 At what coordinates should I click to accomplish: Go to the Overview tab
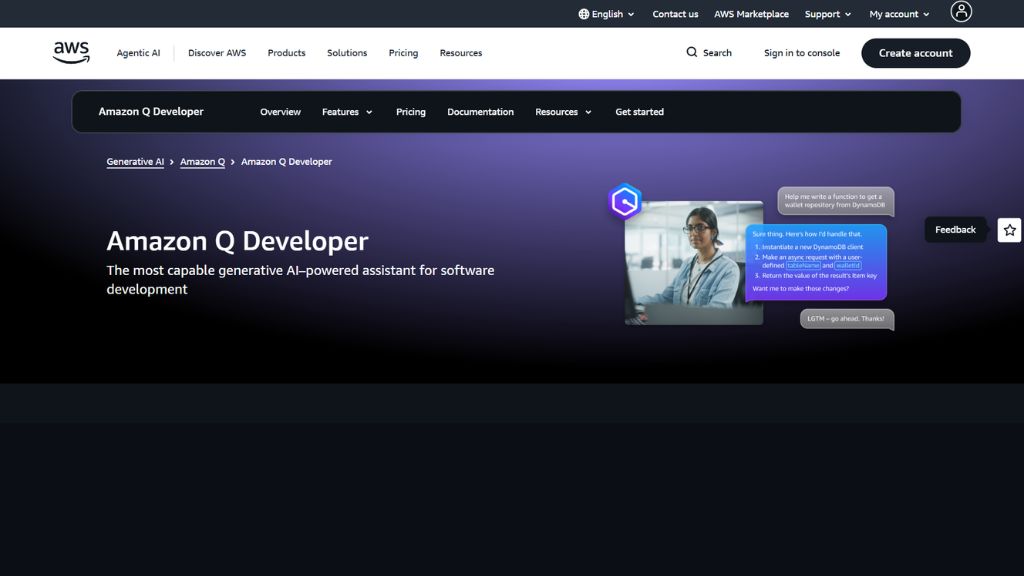click(x=280, y=112)
